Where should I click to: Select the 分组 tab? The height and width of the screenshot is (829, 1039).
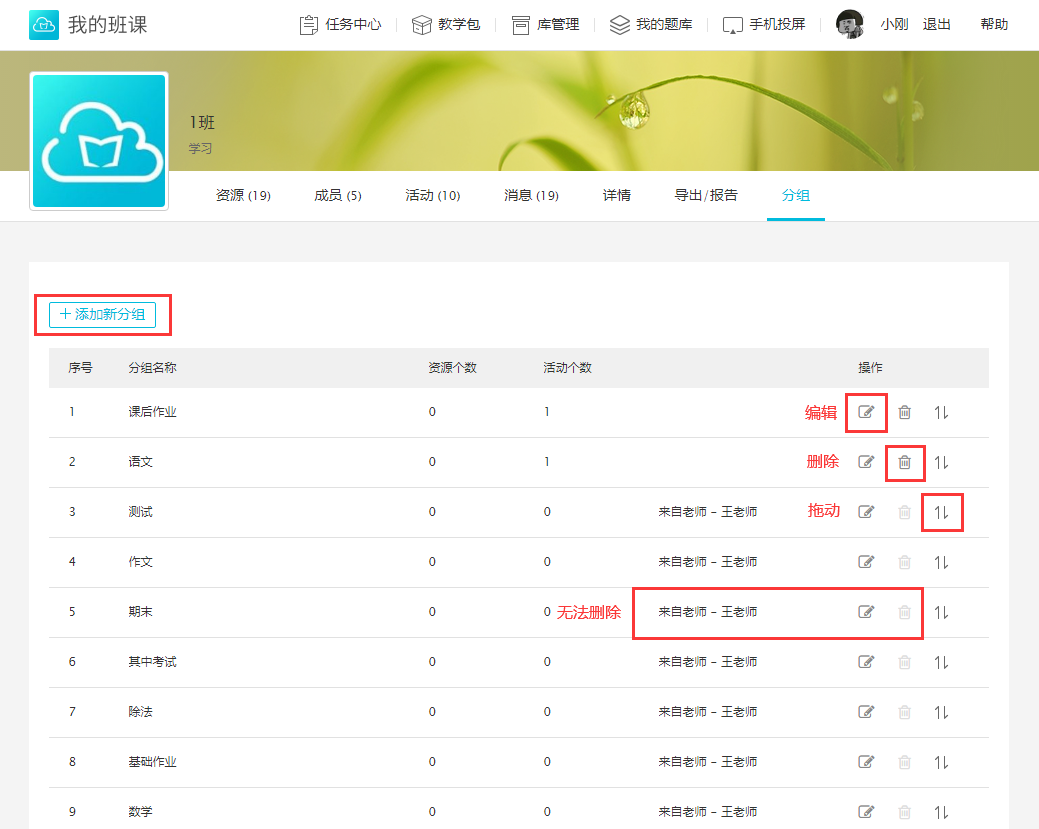click(796, 195)
